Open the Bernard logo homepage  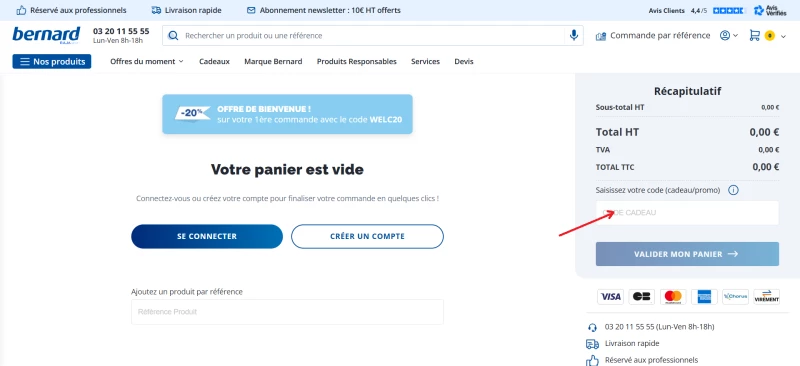click(x=46, y=35)
